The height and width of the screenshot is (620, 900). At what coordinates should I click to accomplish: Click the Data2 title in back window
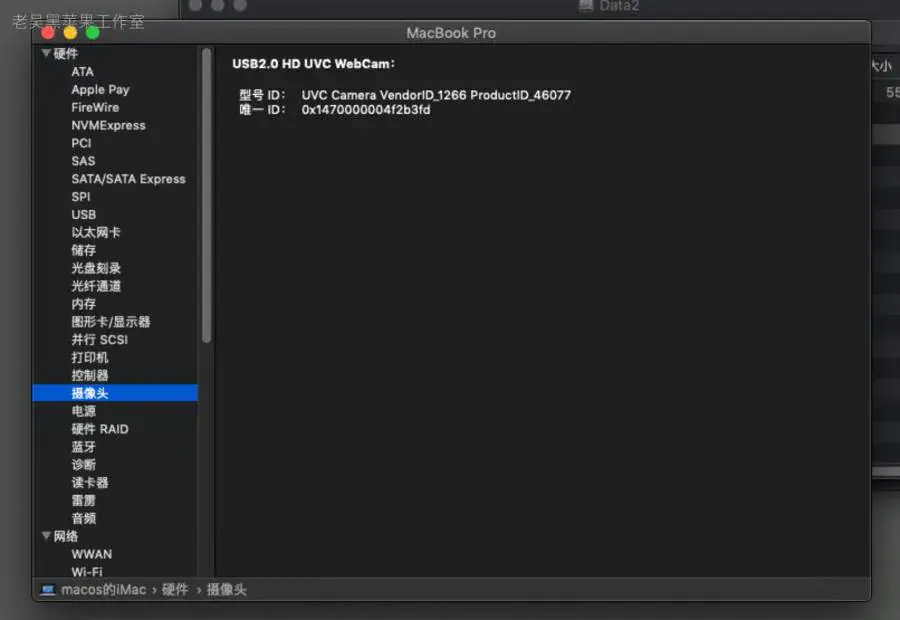619,6
